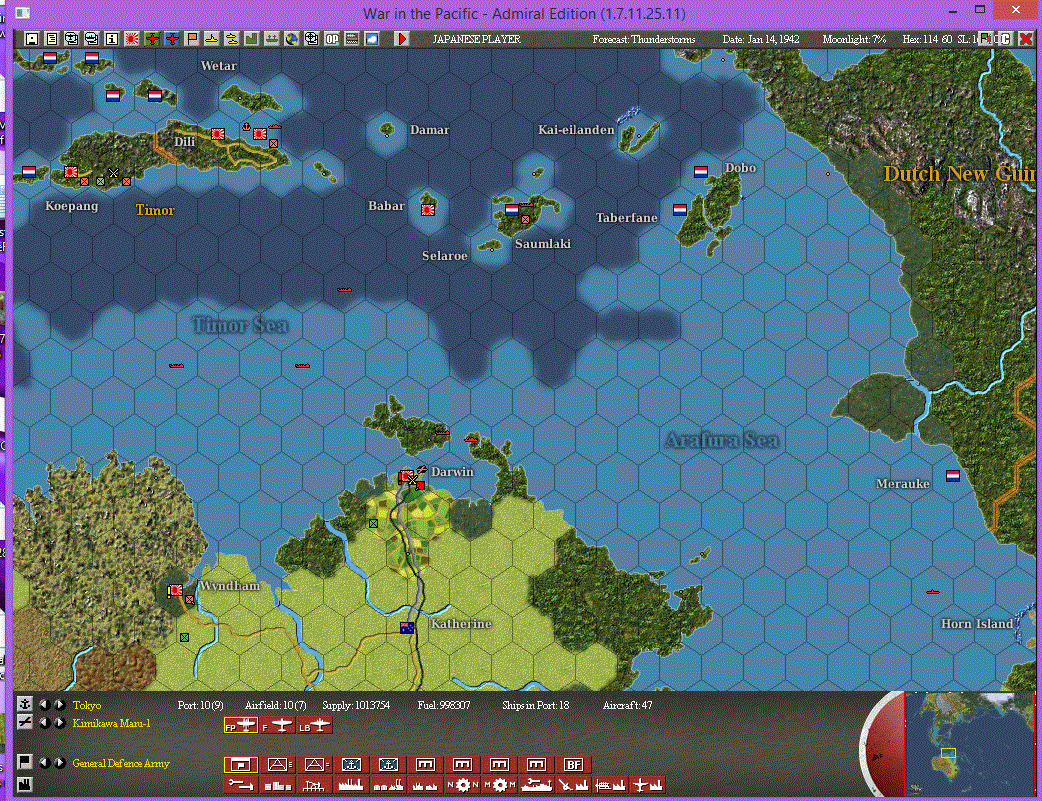This screenshot has width=1042, height=801.
Task: Click the OP toolbar button
Action: pyautogui.click(x=332, y=39)
